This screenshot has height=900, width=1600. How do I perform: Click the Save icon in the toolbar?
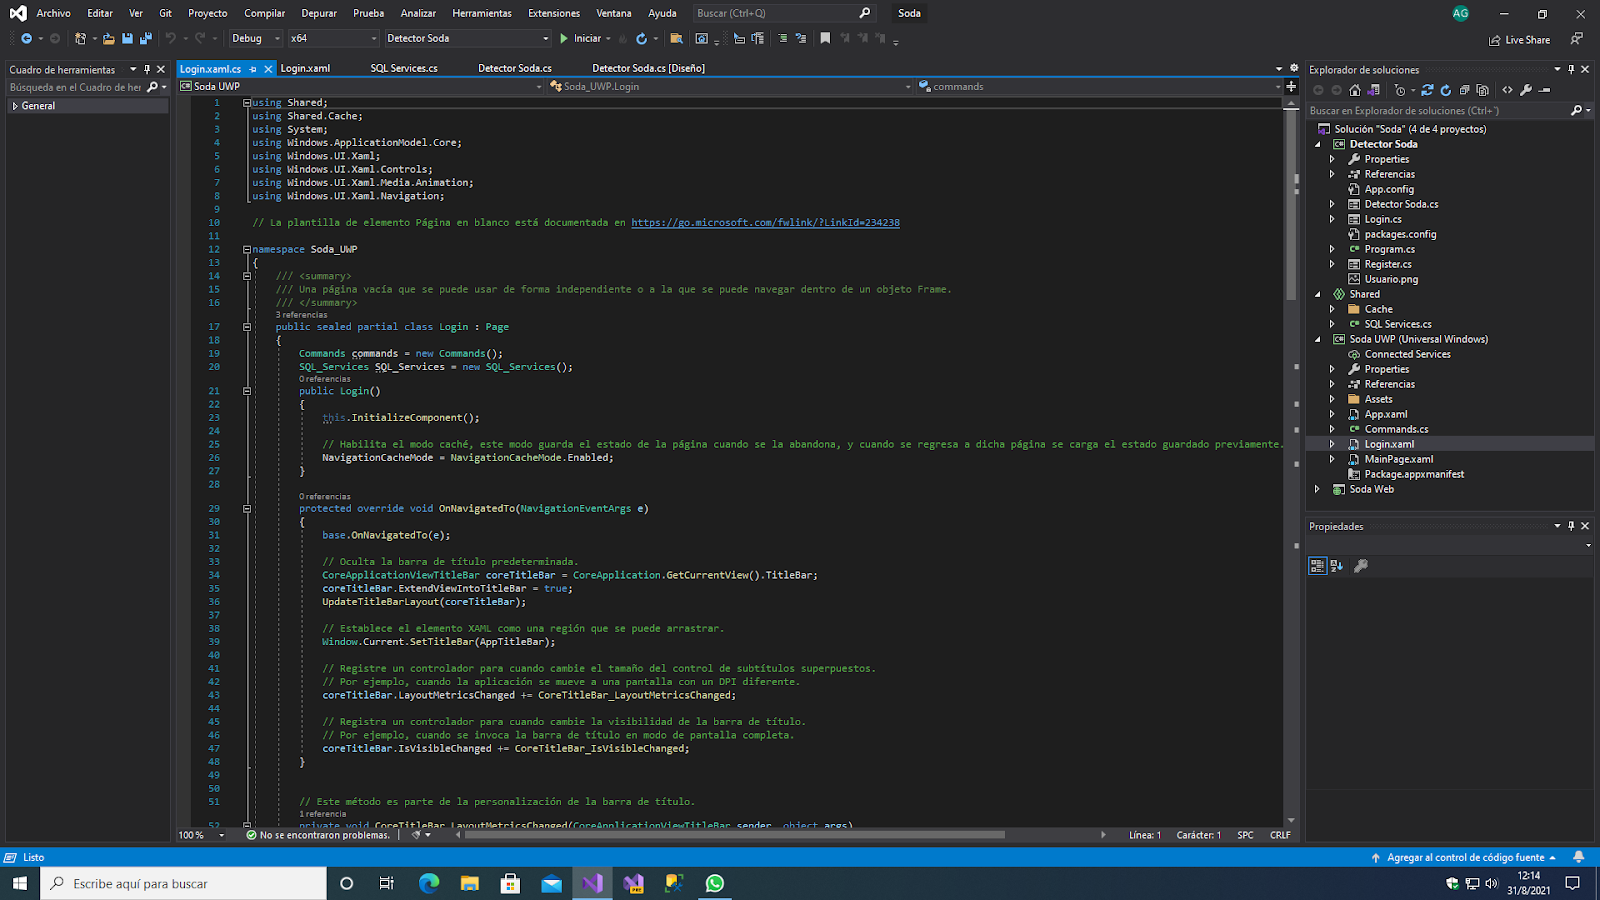click(127, 38)
